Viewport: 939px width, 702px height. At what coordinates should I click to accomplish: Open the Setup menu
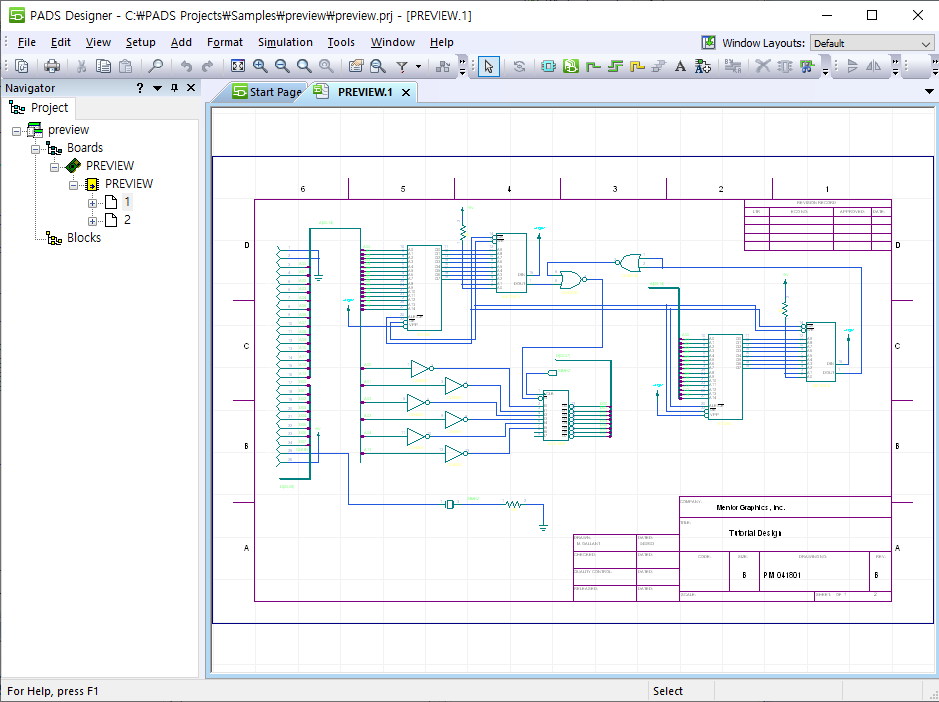(x=140, y=42)
